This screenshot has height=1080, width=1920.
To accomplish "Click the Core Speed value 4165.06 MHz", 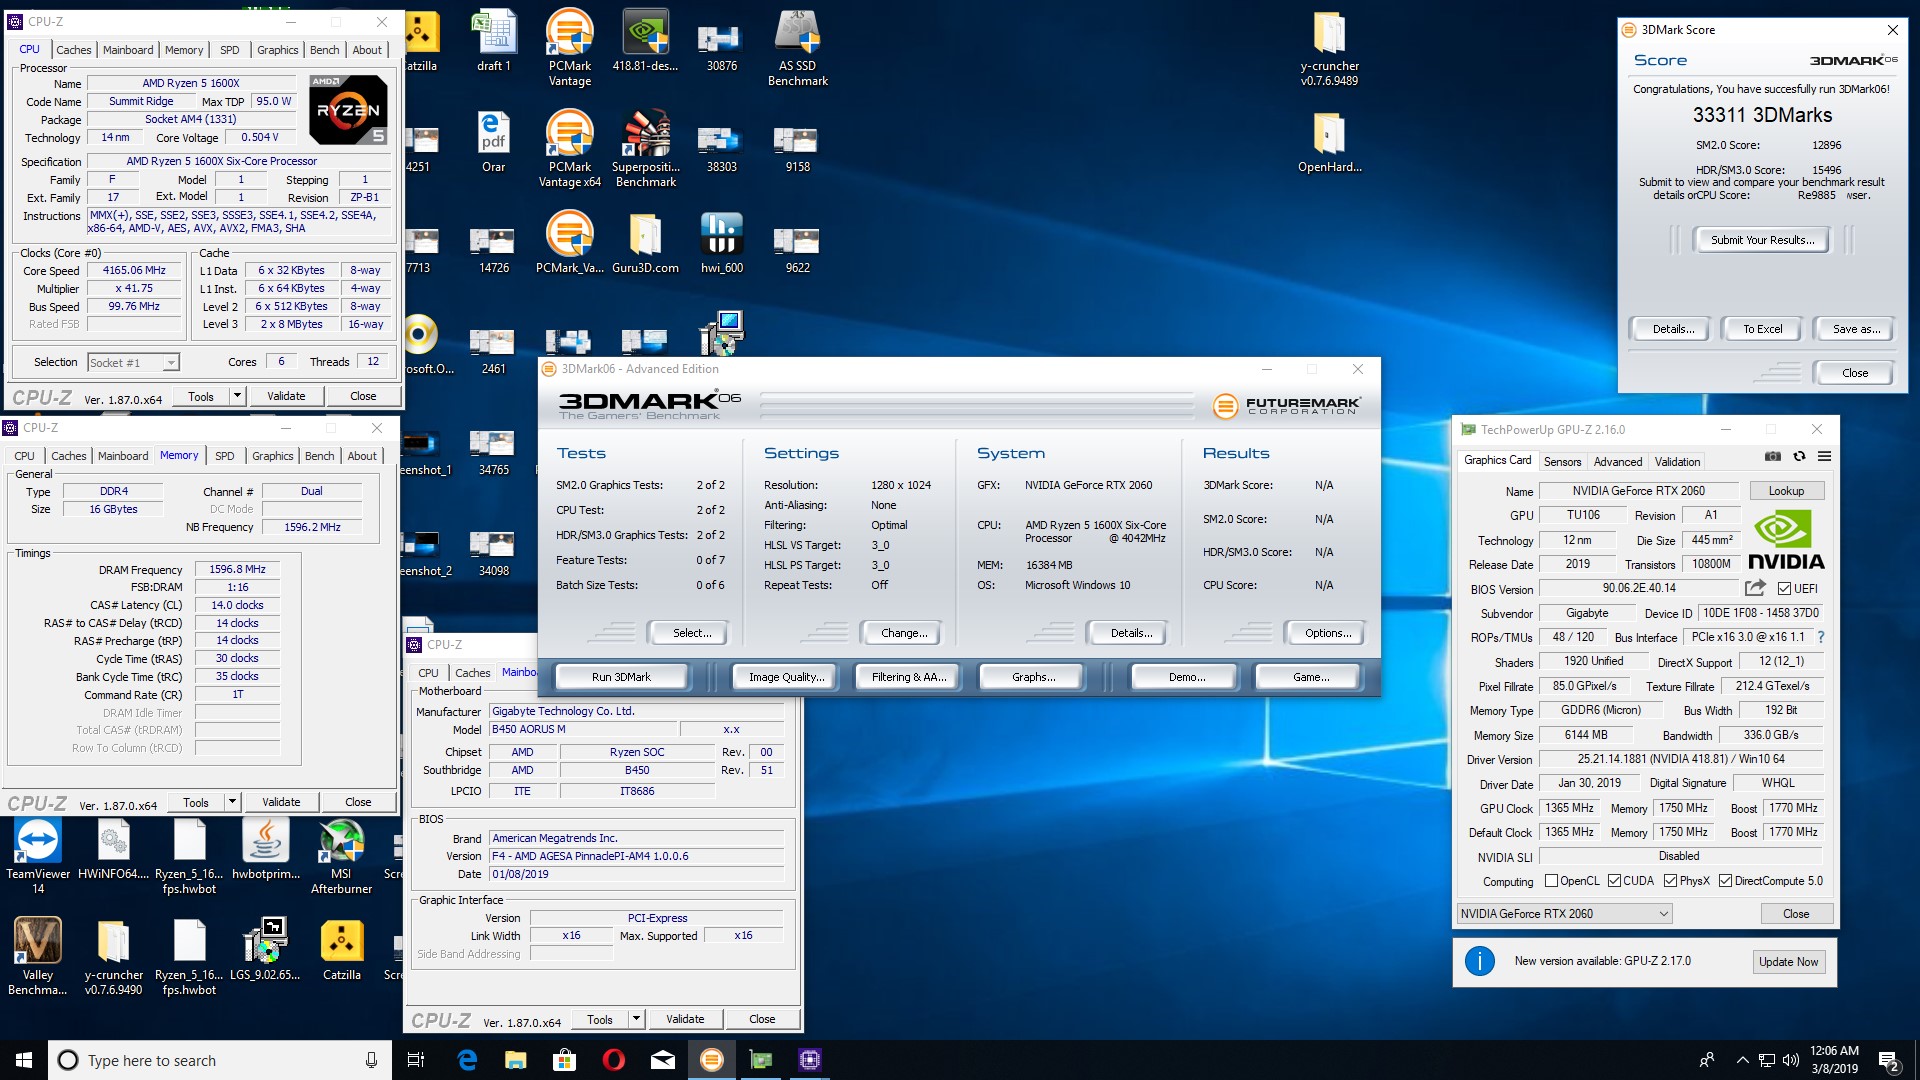I will (x=134, y=270).
